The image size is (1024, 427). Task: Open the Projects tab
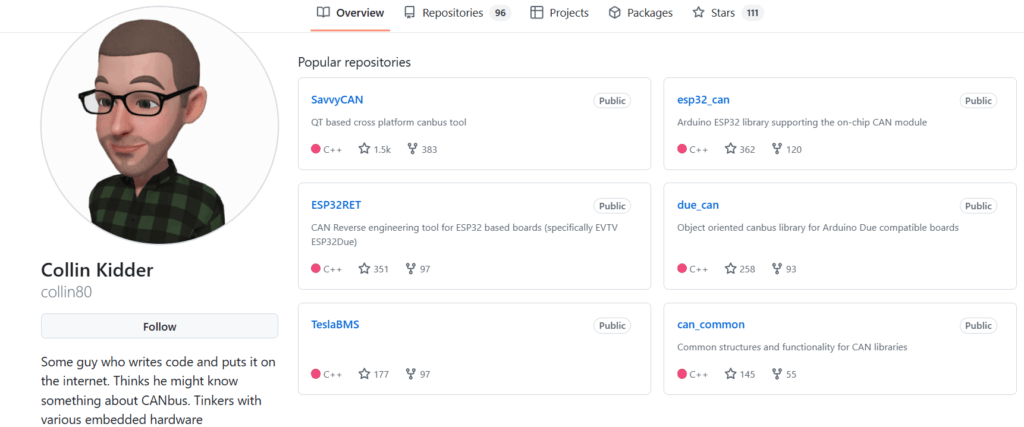tap(559, 13)
